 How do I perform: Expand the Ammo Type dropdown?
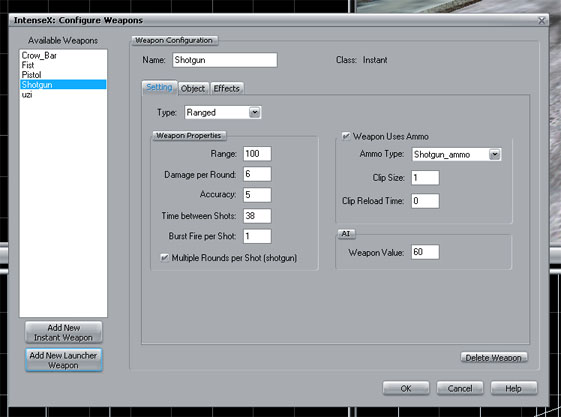pyautogui.click(x=494, y=154)
